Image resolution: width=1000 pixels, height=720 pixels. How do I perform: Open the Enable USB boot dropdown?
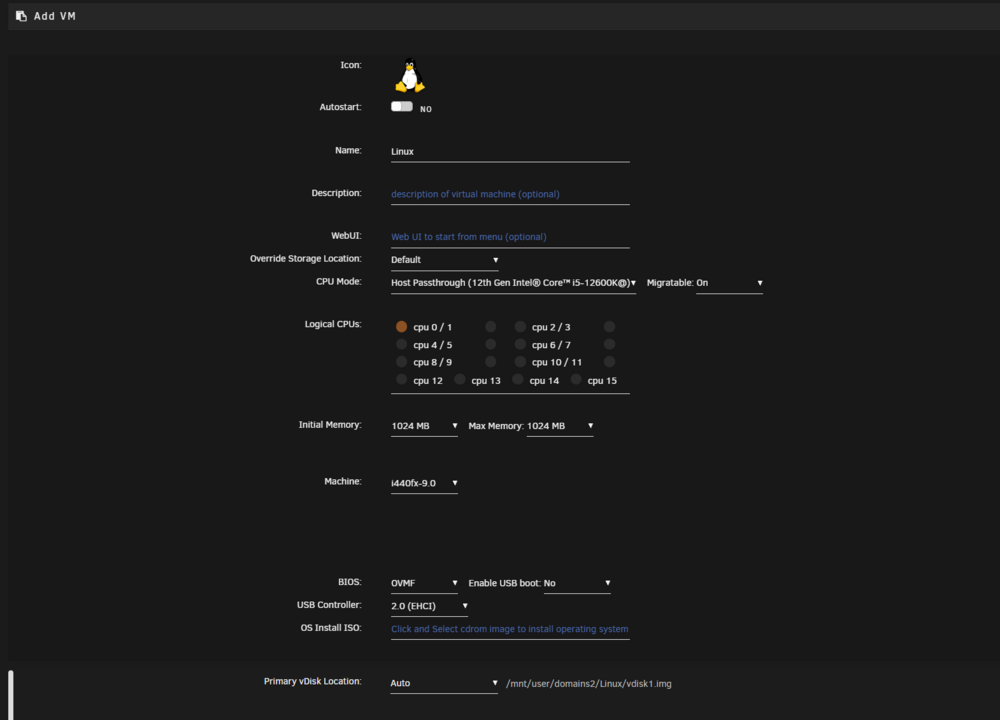[x=577, y=584]
